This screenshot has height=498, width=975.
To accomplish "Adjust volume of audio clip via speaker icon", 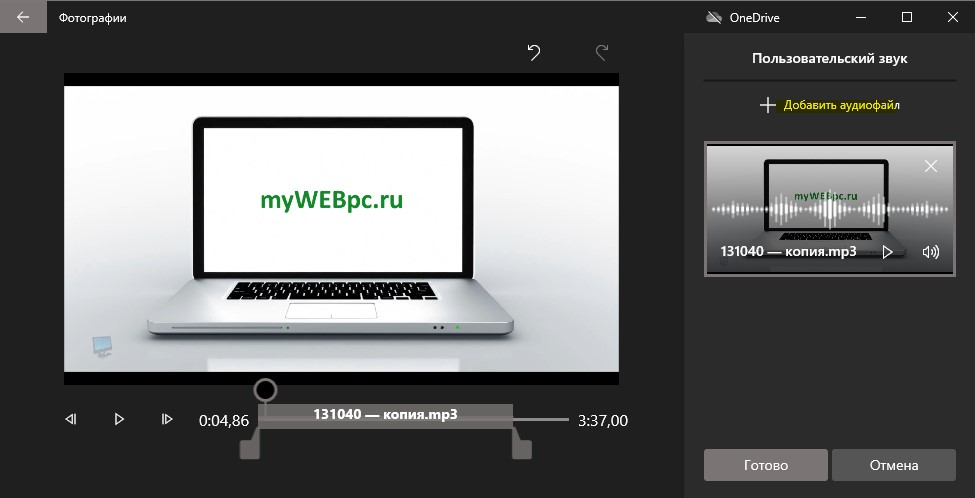I will click(x=931, y=252).
